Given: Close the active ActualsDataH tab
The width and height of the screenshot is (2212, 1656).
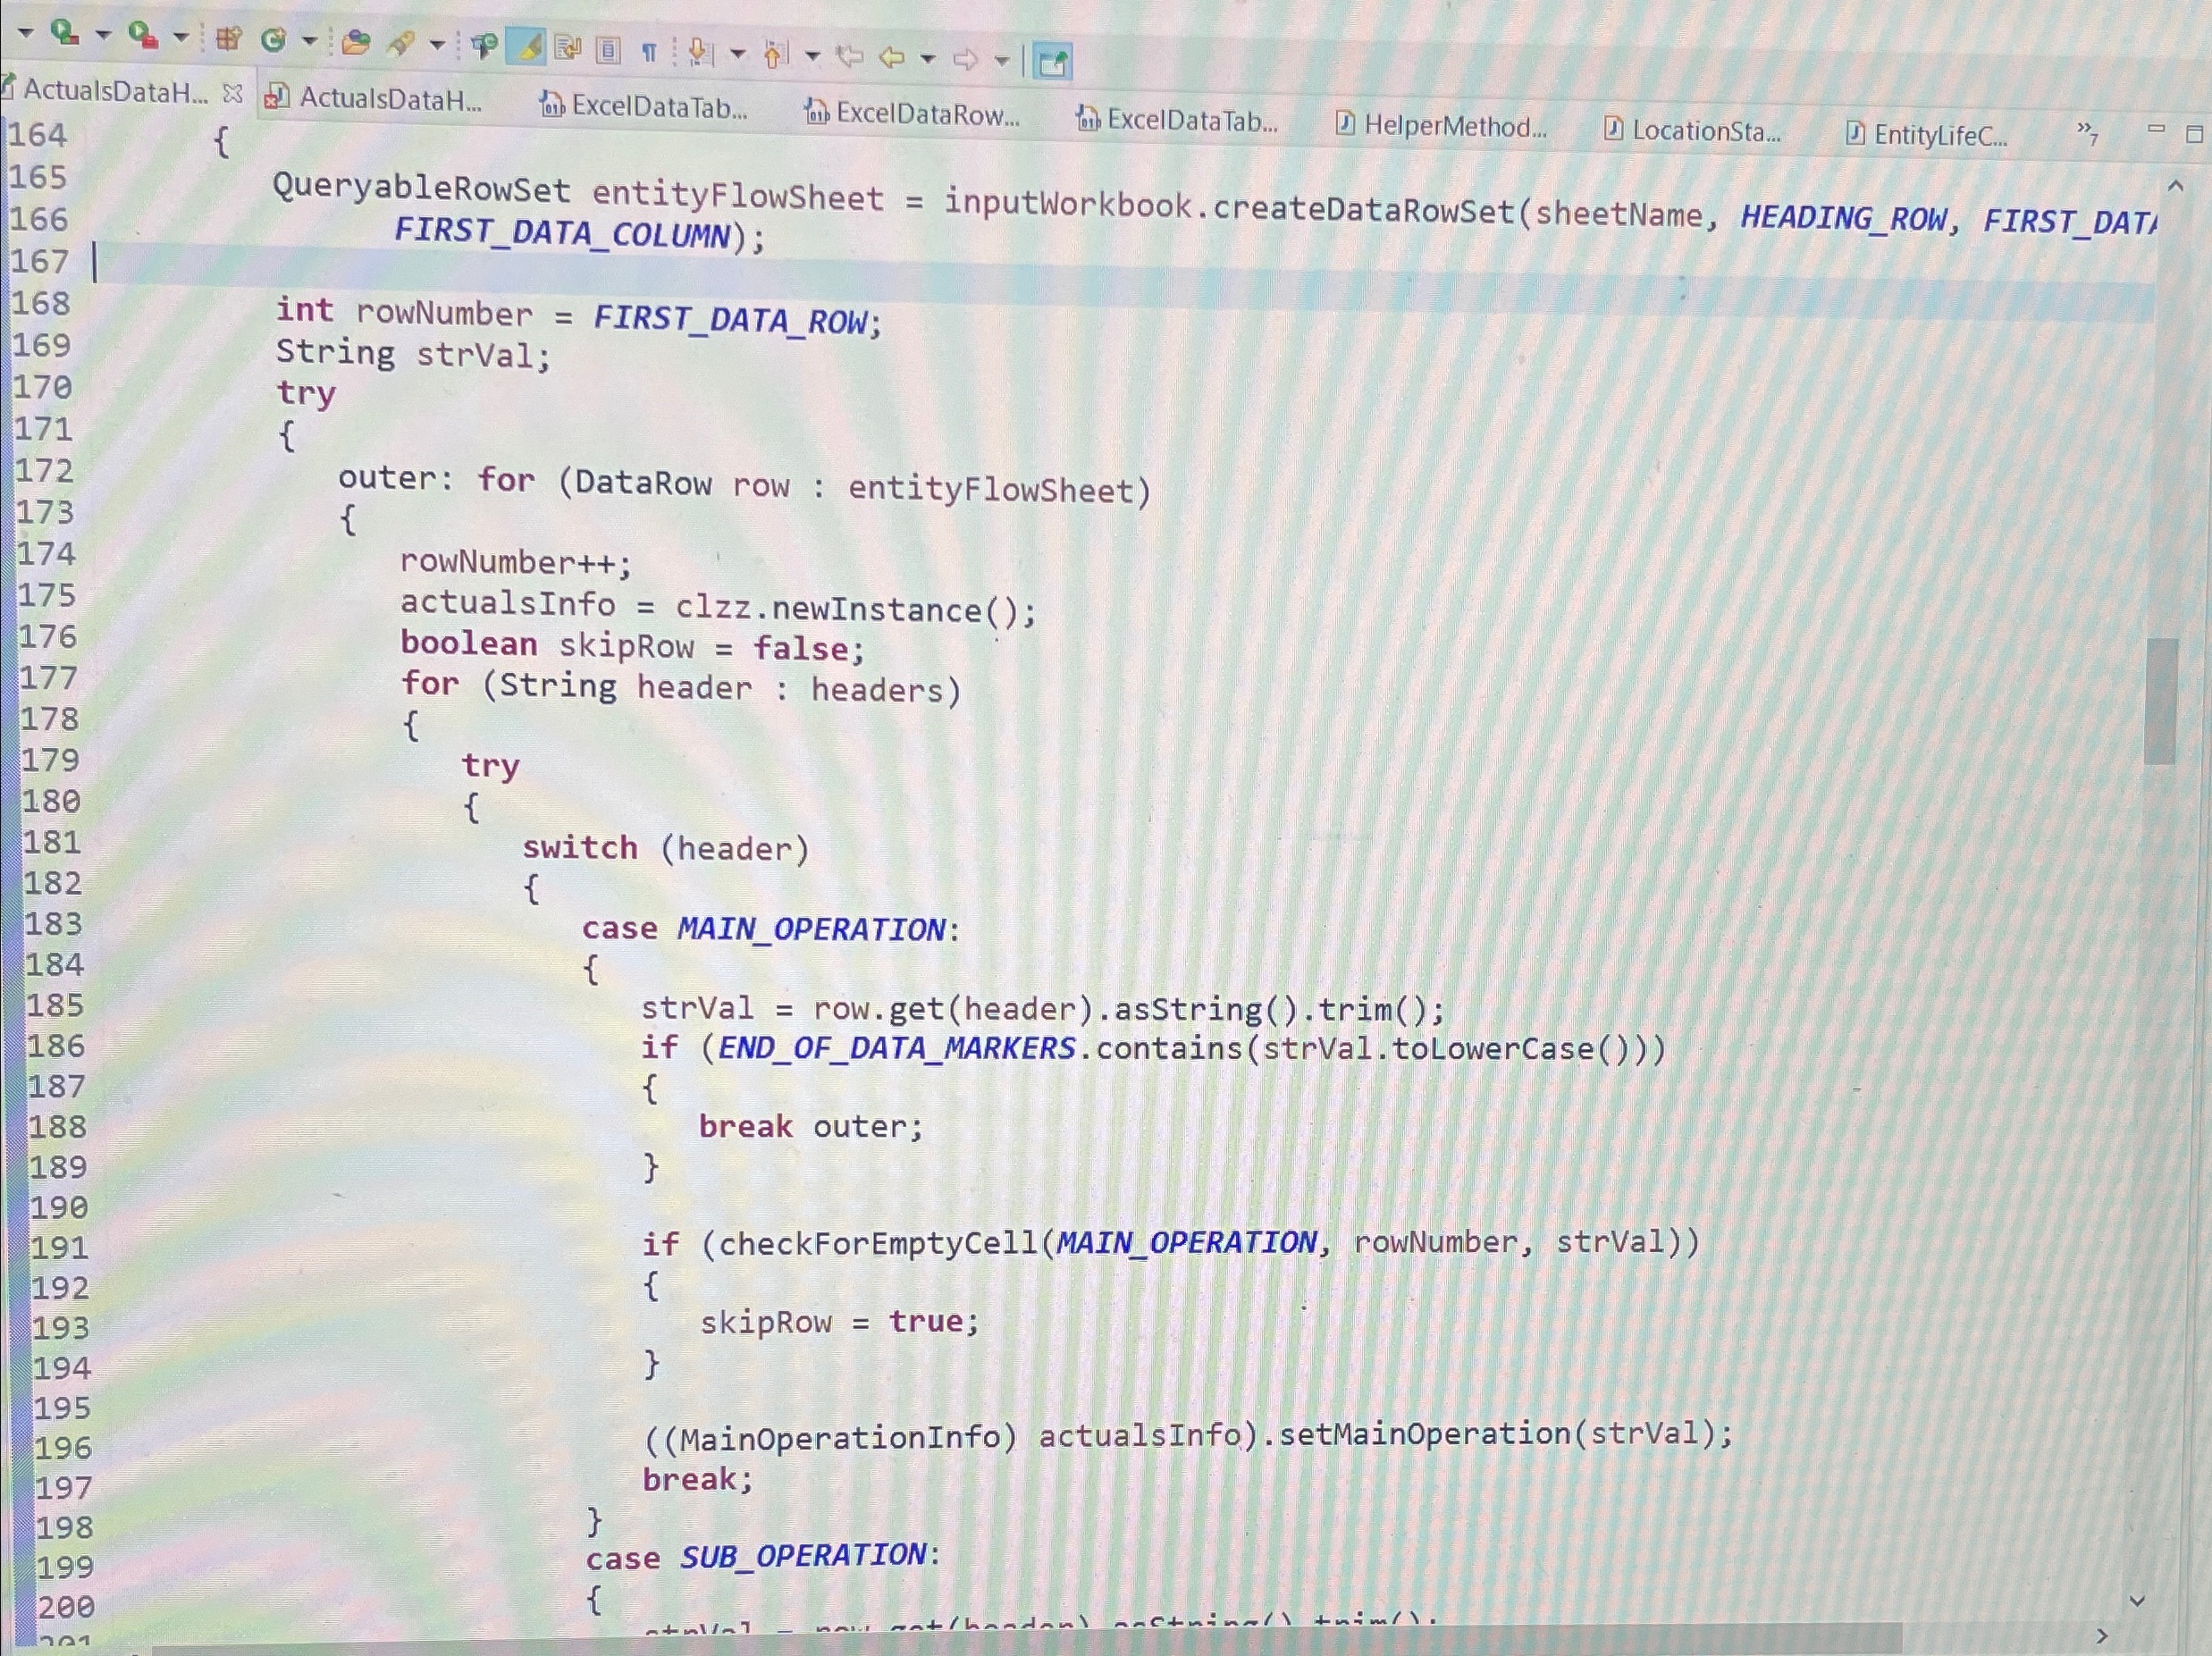Looking at the screenshot, I should [x=232, y=94].
